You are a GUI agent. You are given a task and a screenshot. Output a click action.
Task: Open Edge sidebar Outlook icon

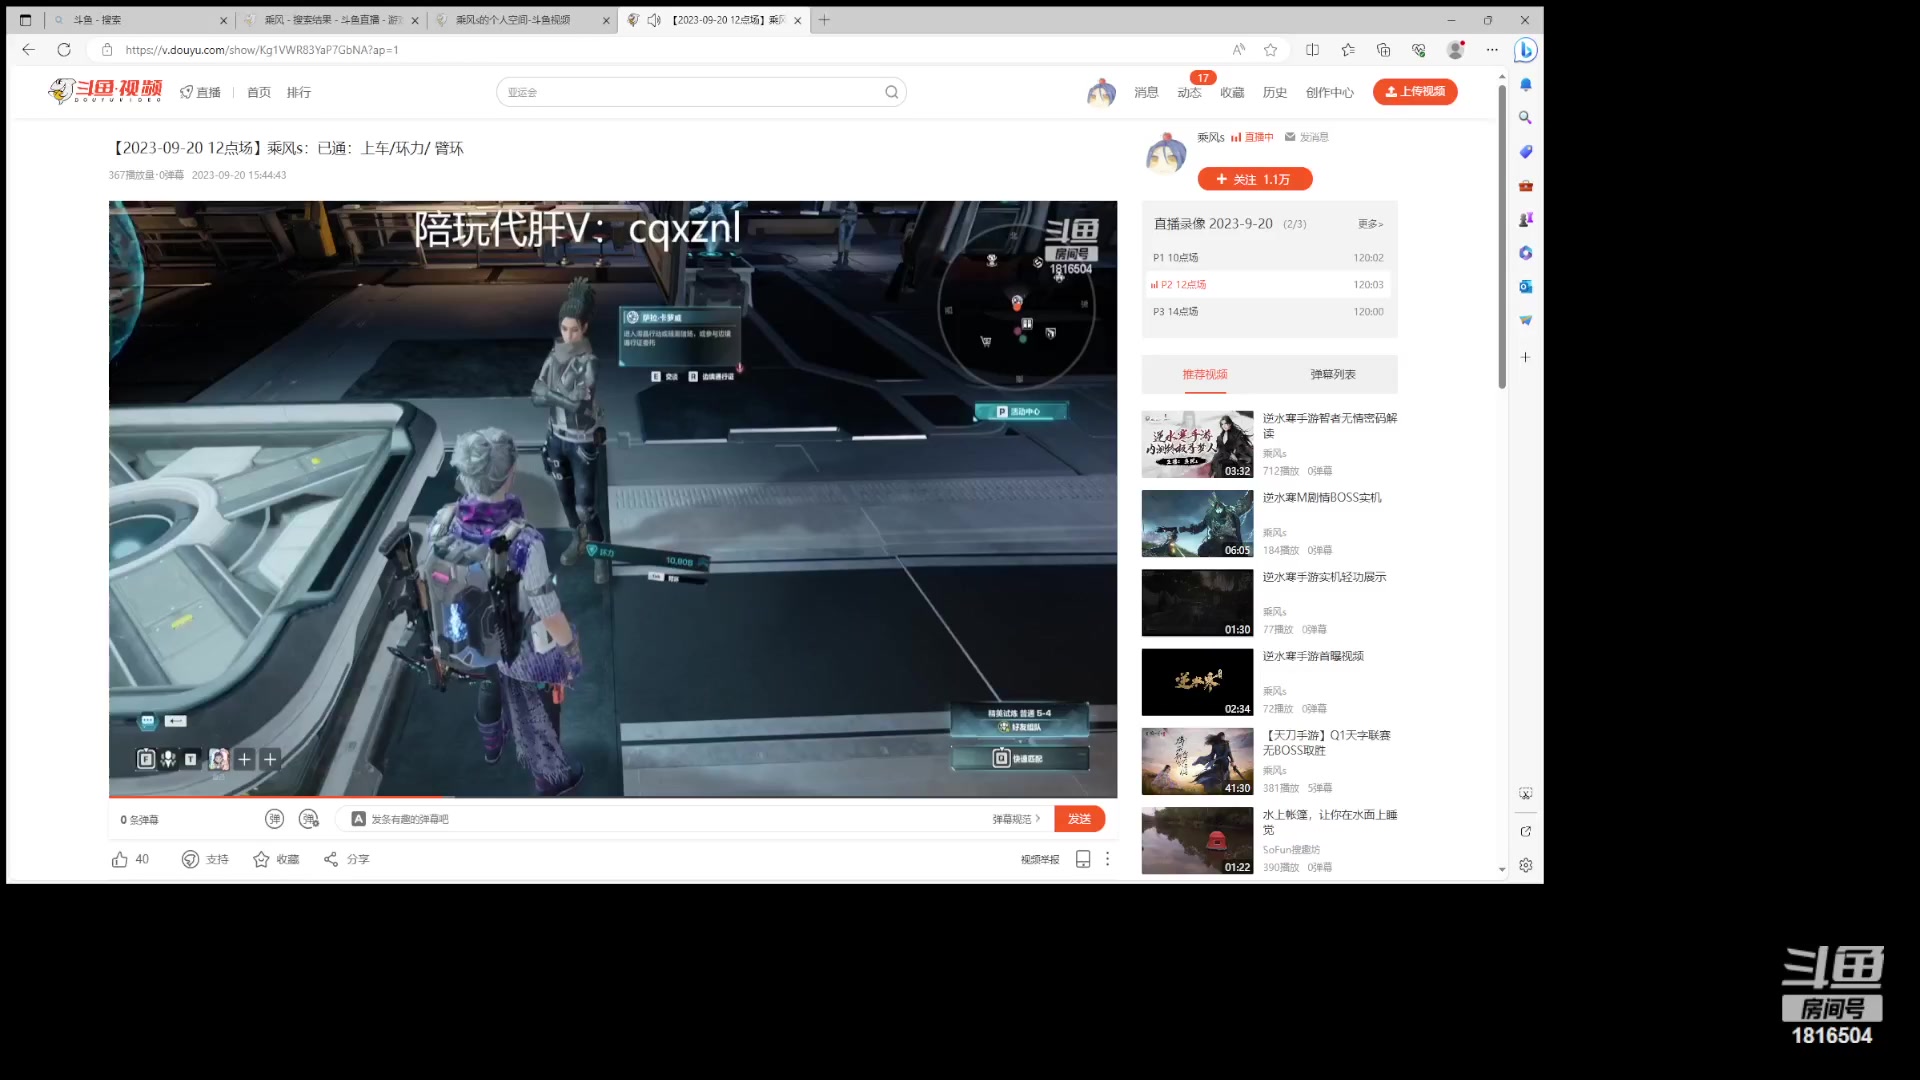pos(1526,287)
